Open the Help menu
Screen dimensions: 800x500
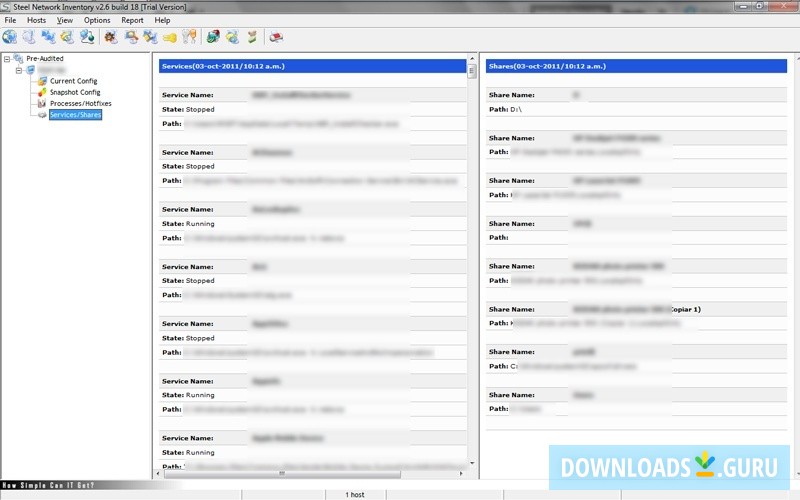click(162, 20)
